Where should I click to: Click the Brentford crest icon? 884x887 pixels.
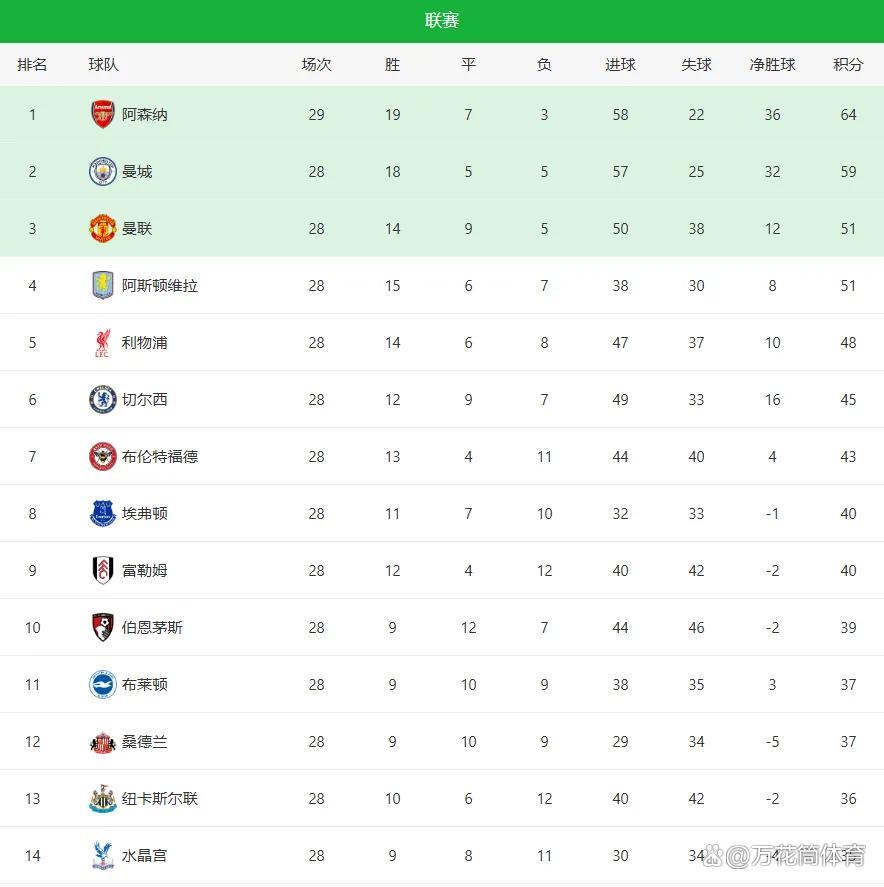coord(103,457)
